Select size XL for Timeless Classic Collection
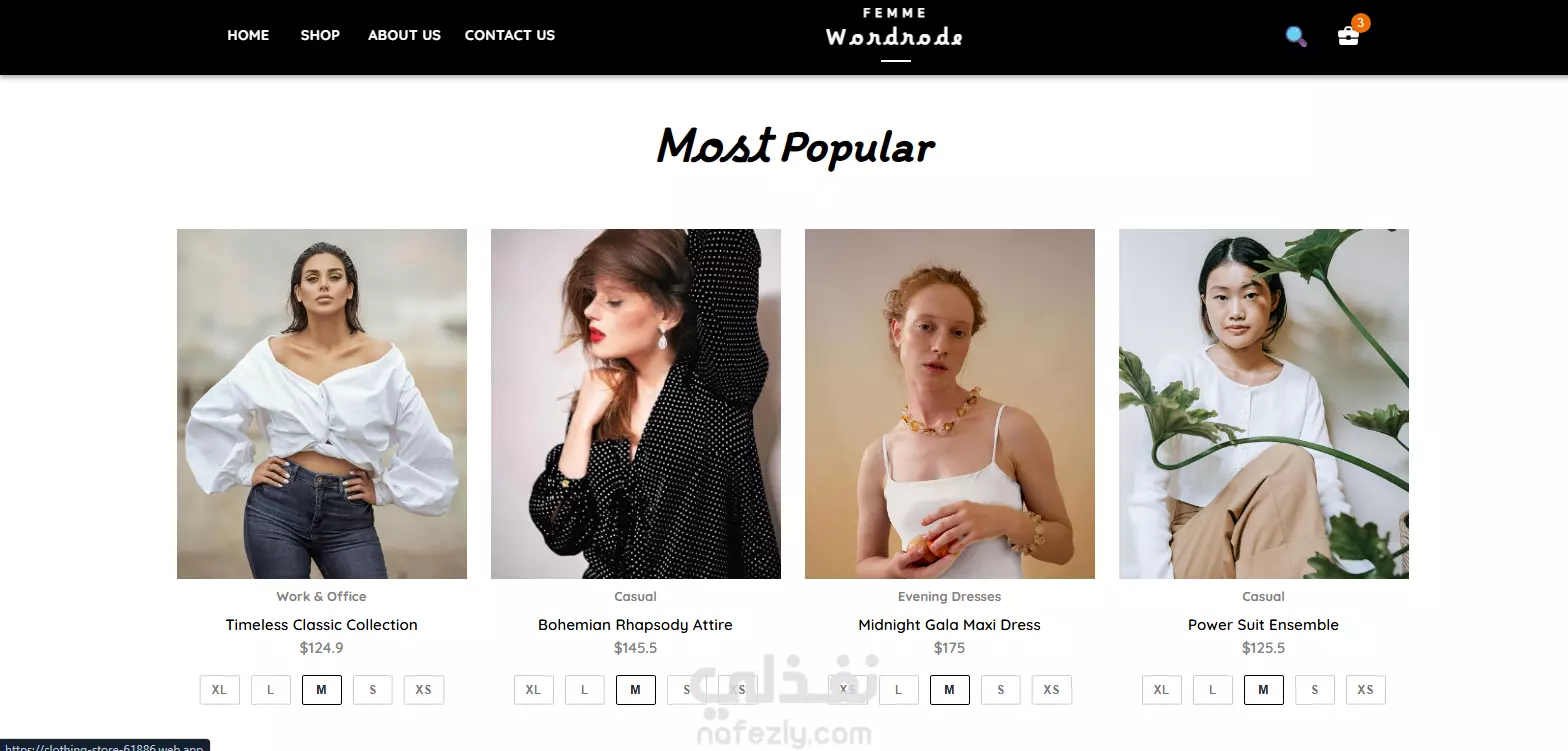This screenshot has width=1568, height=751. coord(220,690)
